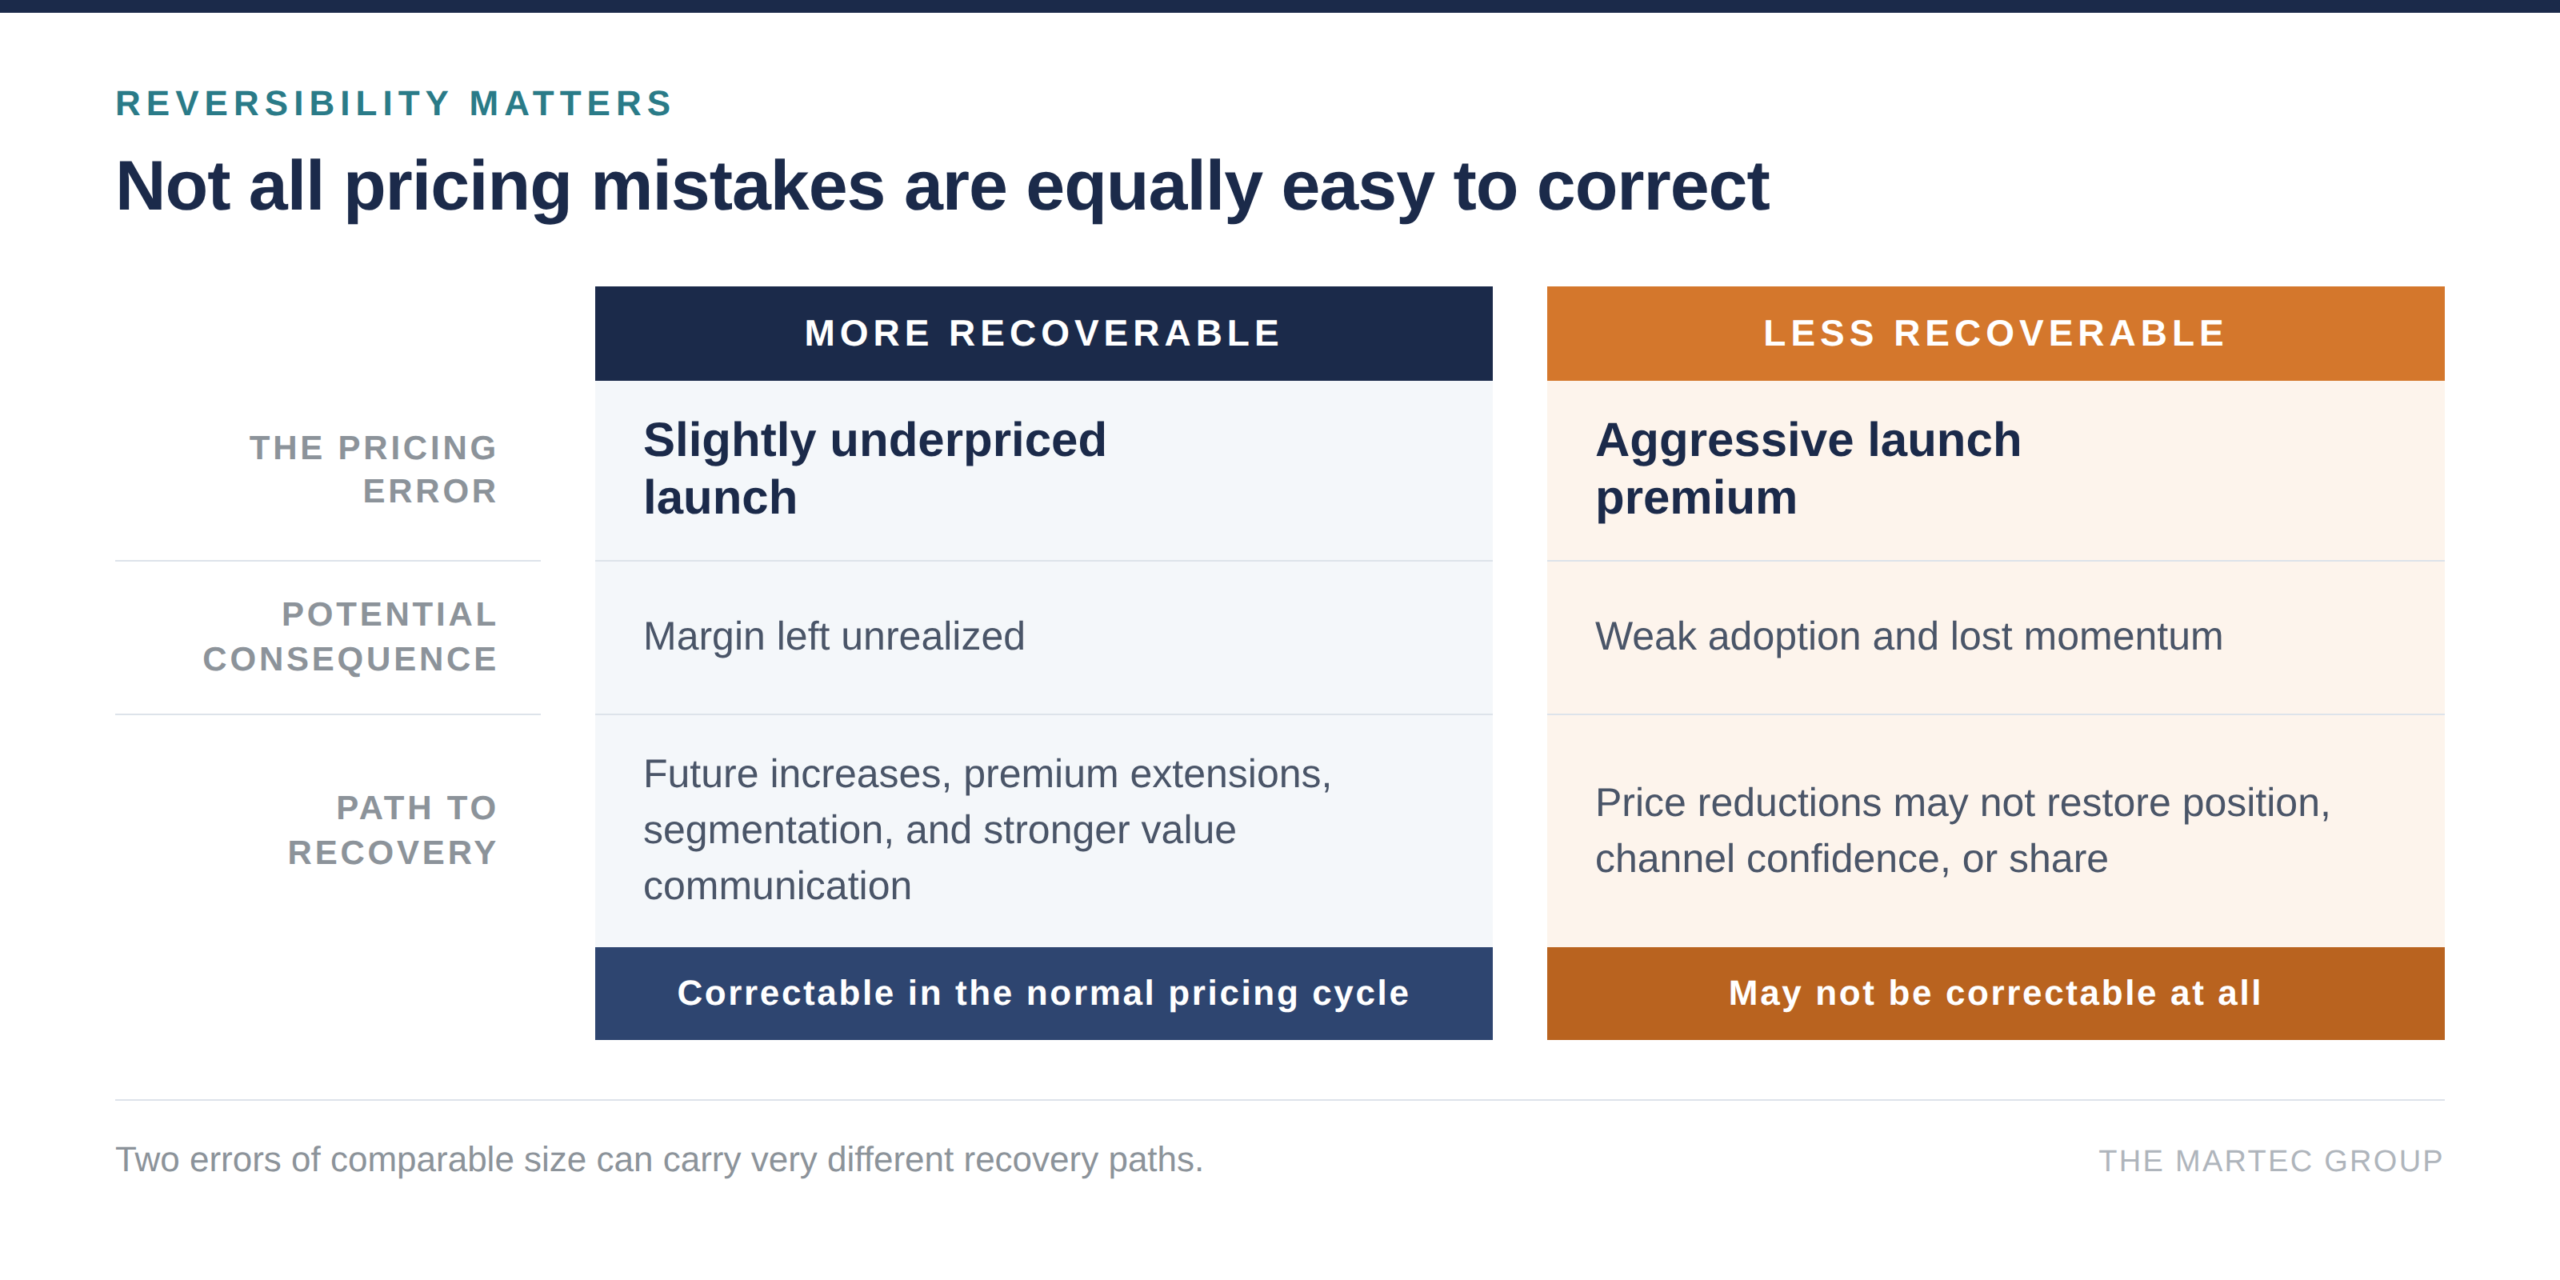Click 'Margin left unrealized' text
Image resolution: width=2560 pixels, height=1280 pixels.
click(834, 636)
